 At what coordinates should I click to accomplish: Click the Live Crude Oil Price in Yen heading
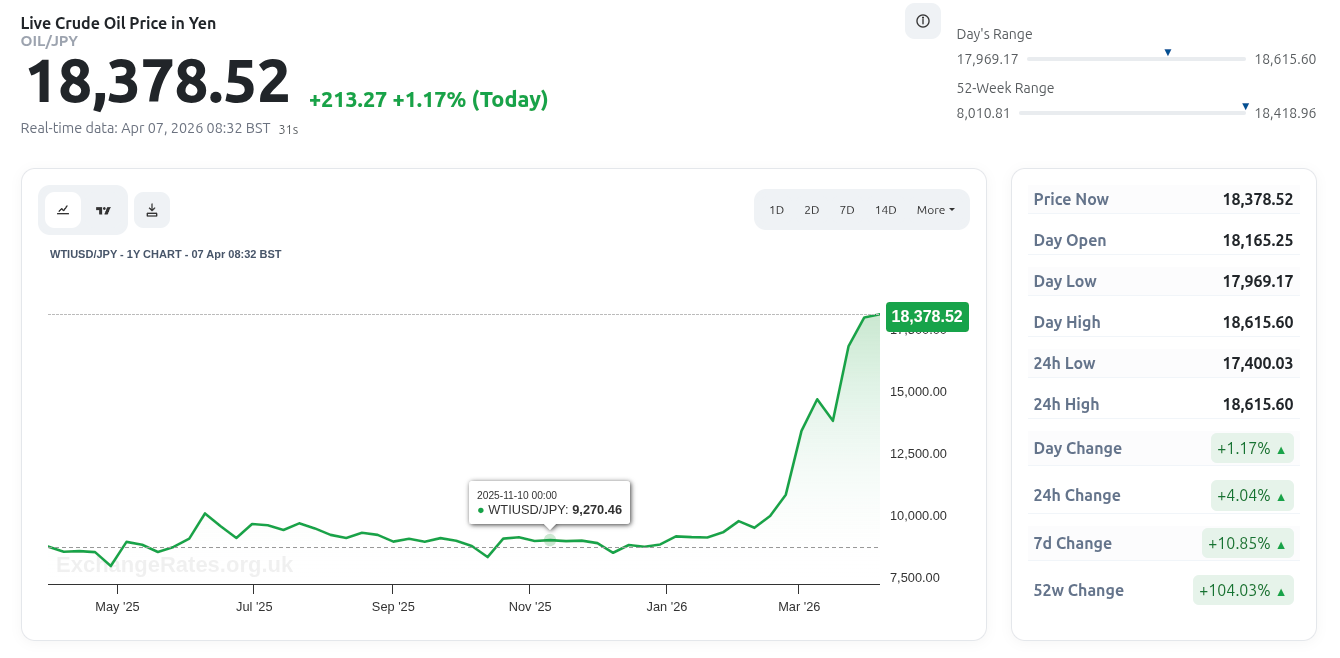point(118,23)
